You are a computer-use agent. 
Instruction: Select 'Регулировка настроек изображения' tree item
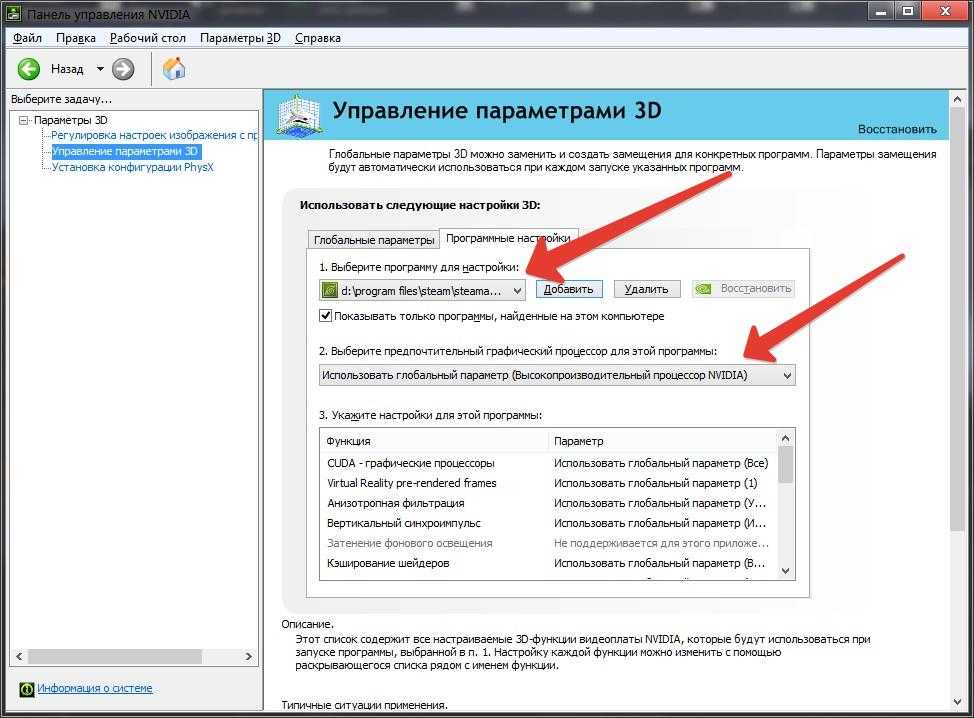154,135
